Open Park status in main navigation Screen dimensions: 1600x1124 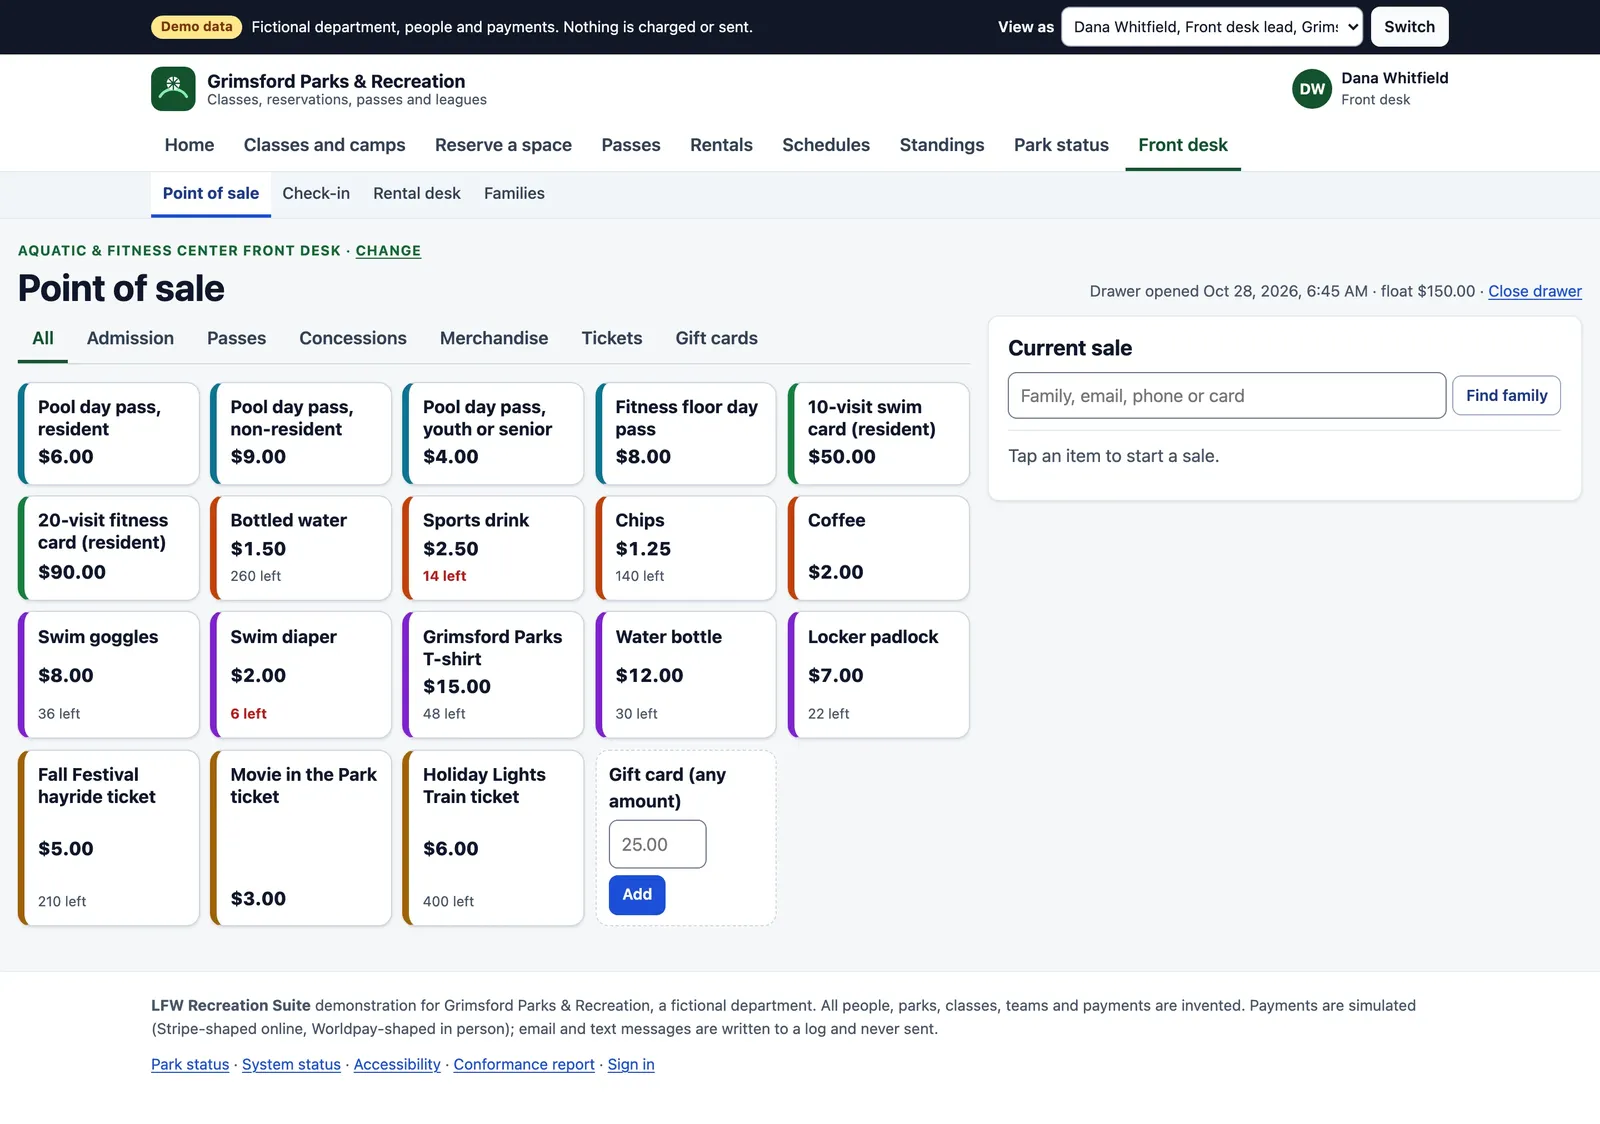[x=1061, y=145]
